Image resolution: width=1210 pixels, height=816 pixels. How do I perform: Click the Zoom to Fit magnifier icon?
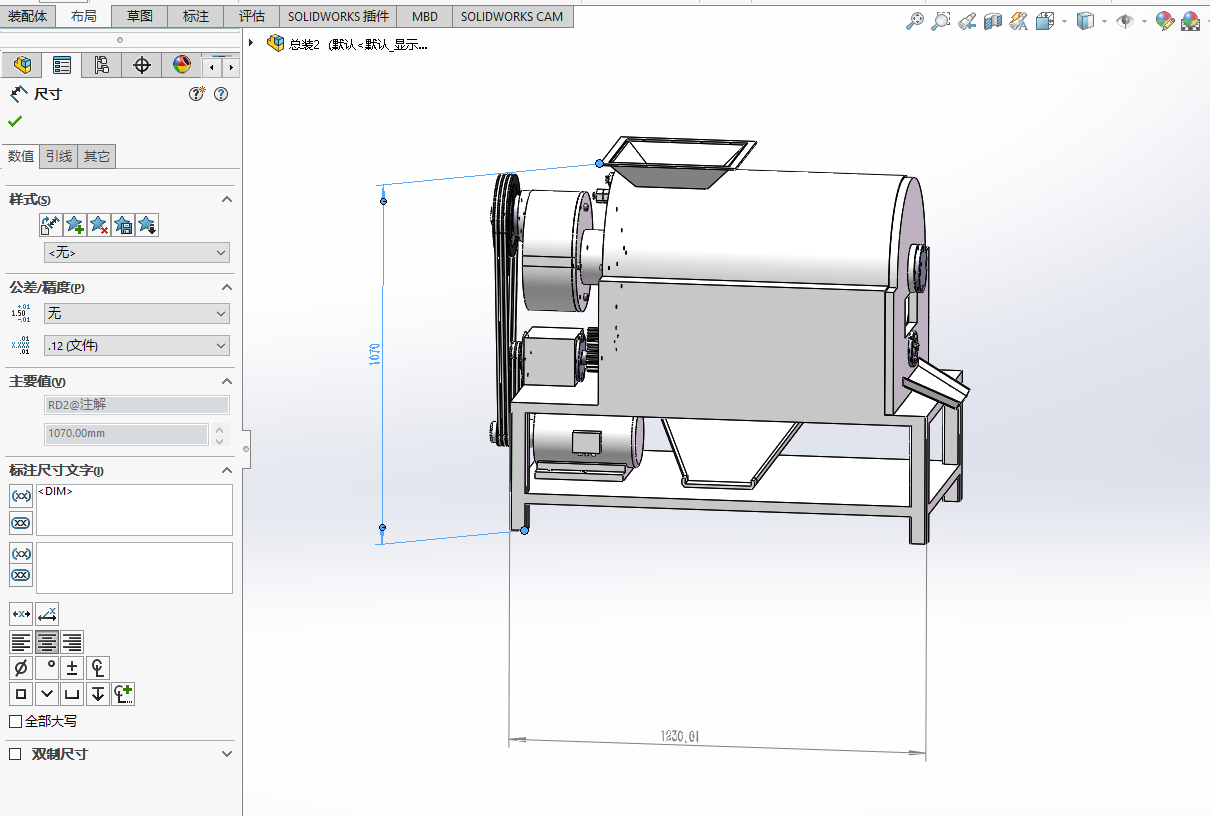coord(914,21)
